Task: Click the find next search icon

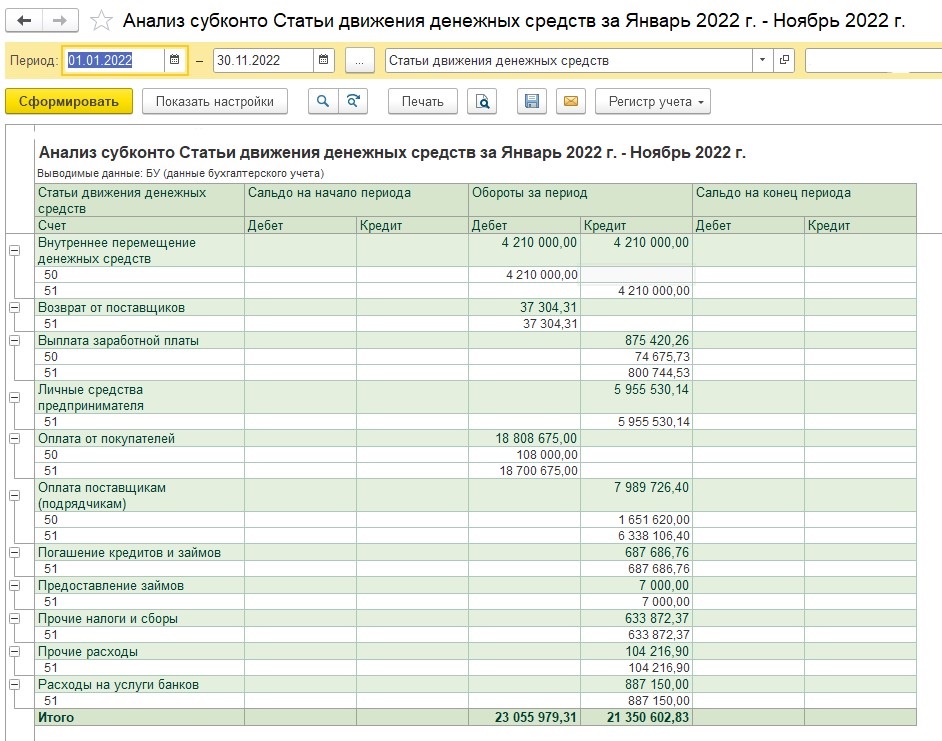Action: [353, 101]
